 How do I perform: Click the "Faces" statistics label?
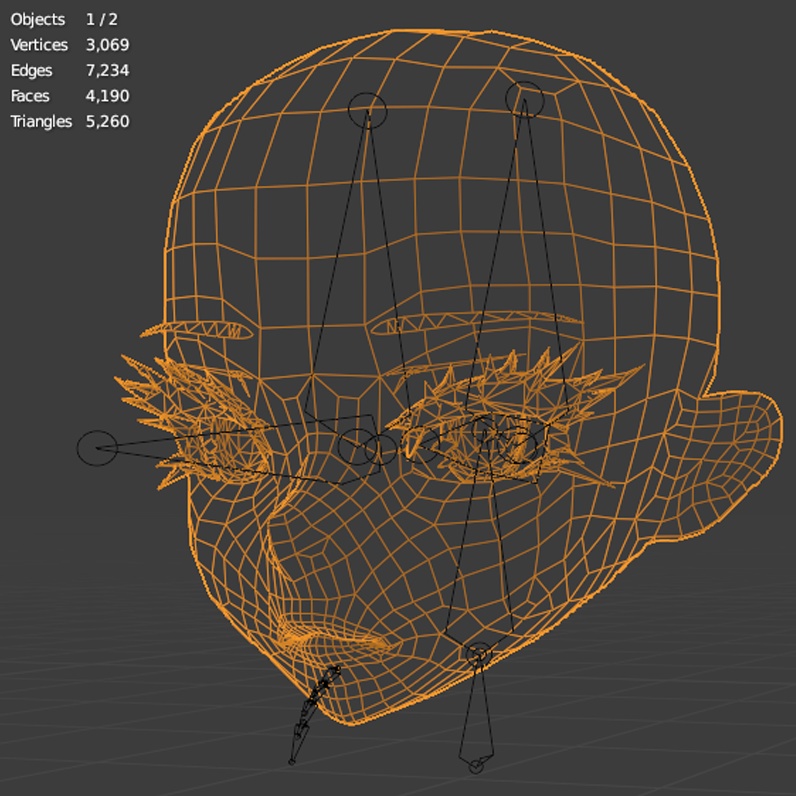coord(30,95)
